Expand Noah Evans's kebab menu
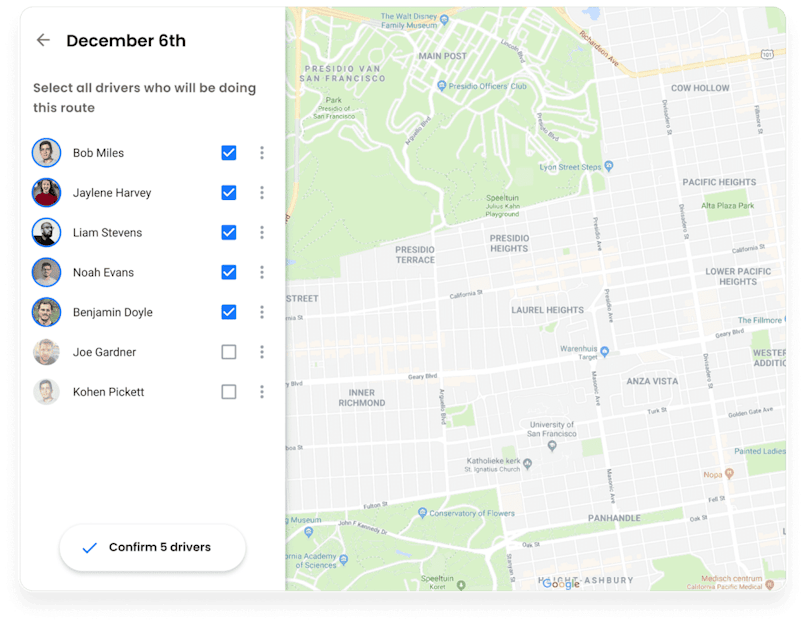This screenshot has height=624, width=806. point(261,272)
